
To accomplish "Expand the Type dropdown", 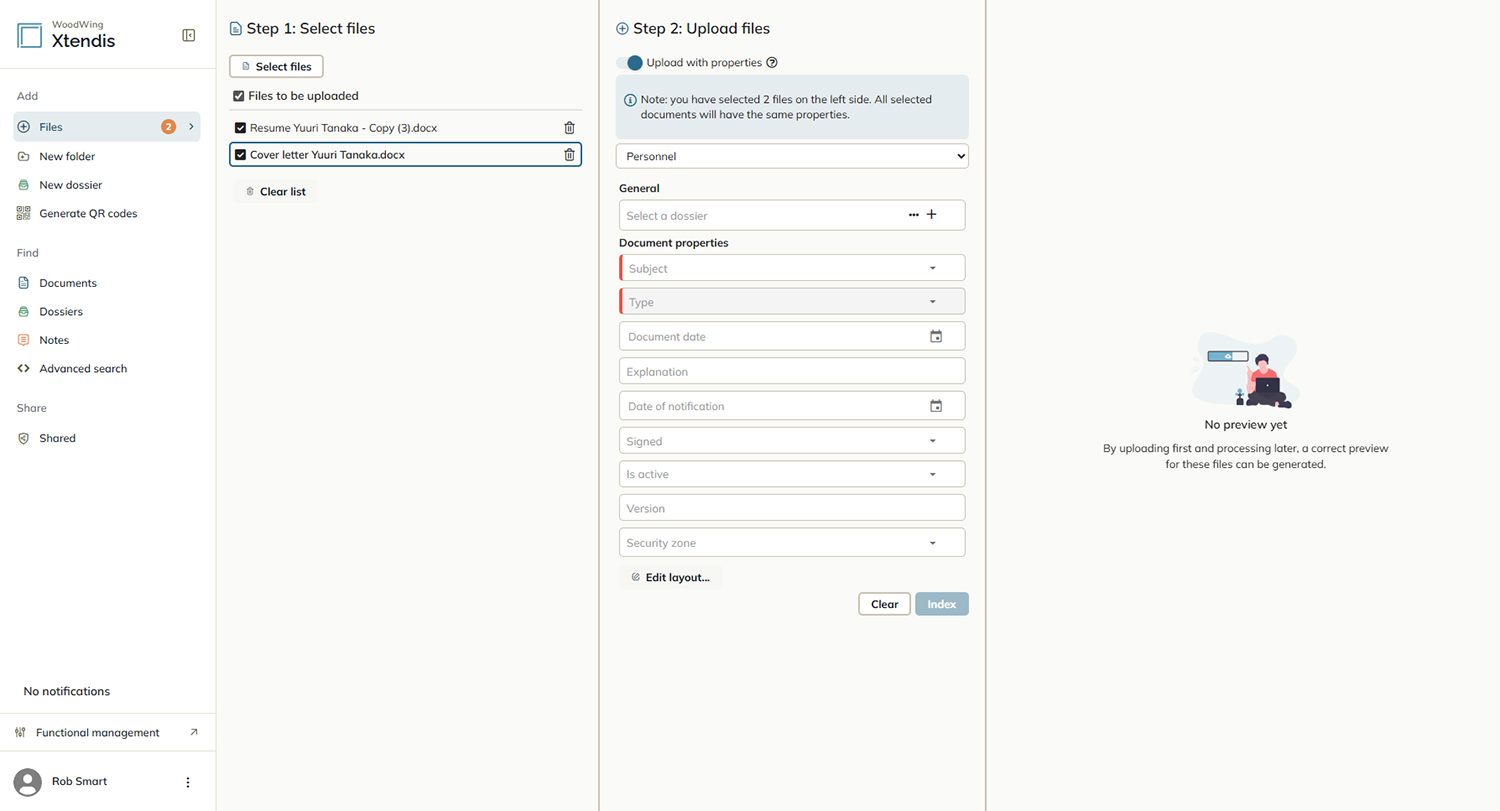I will click(x=792, y=302).
